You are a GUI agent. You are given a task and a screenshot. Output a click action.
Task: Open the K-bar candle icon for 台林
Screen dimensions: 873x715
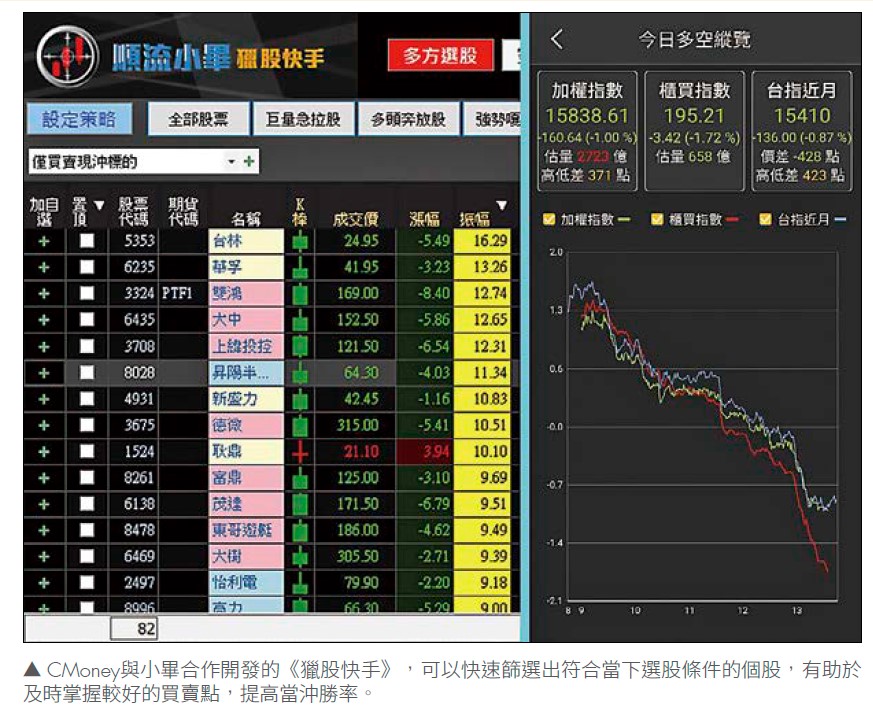(x=300, y=241)
